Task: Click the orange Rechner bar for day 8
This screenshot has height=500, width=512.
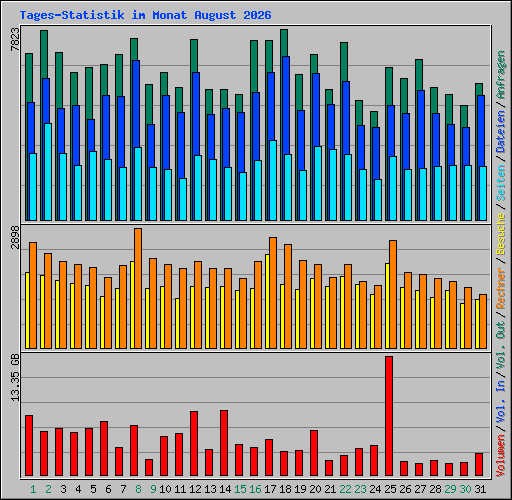Action: [x=138, y=289]
